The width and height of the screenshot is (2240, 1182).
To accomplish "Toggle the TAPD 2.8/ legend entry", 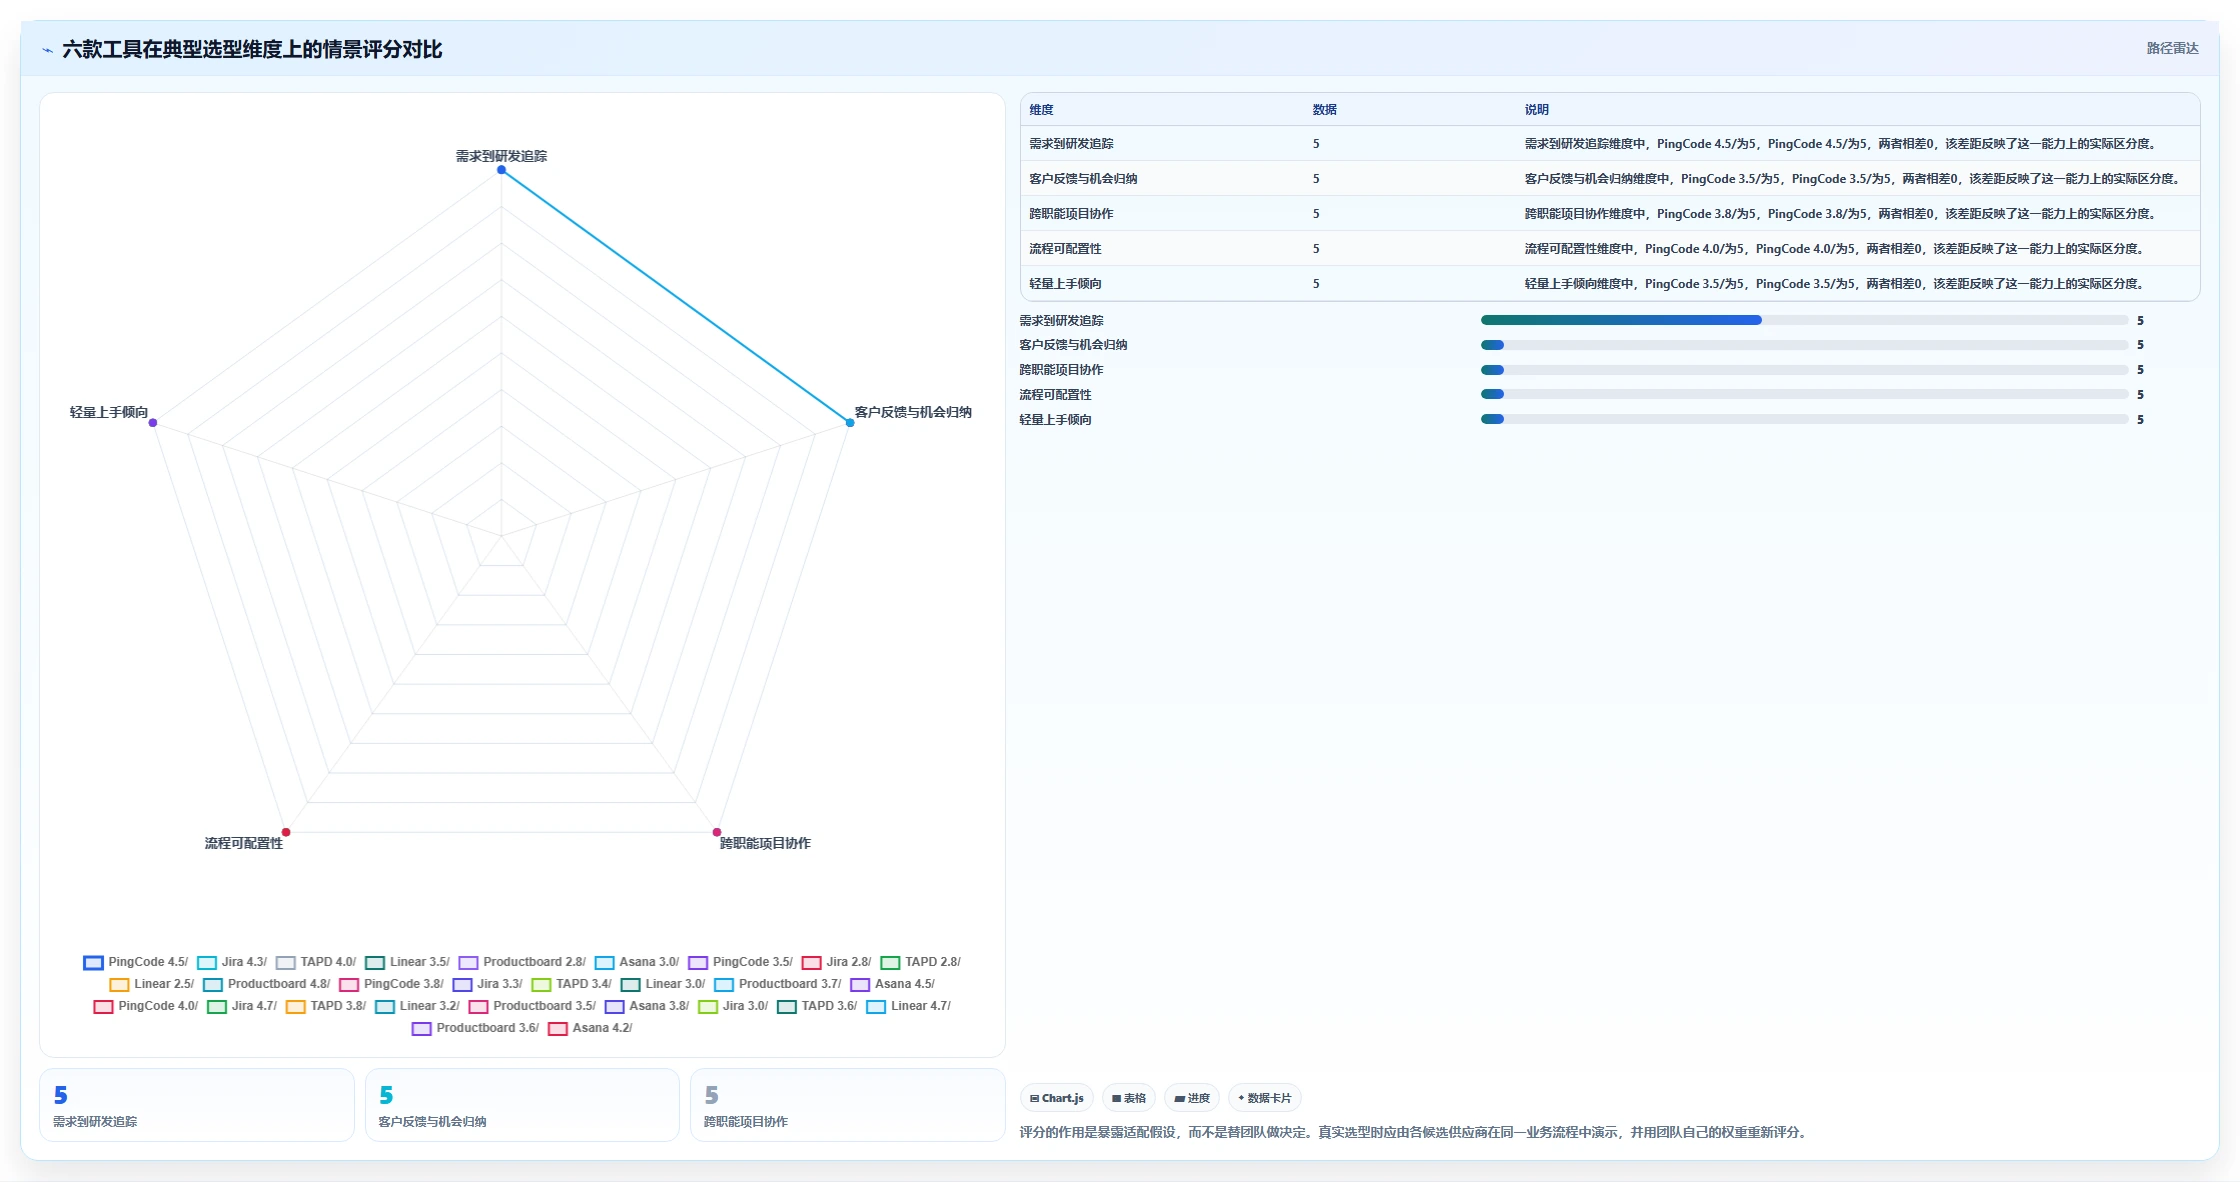I will pos(921,962).
